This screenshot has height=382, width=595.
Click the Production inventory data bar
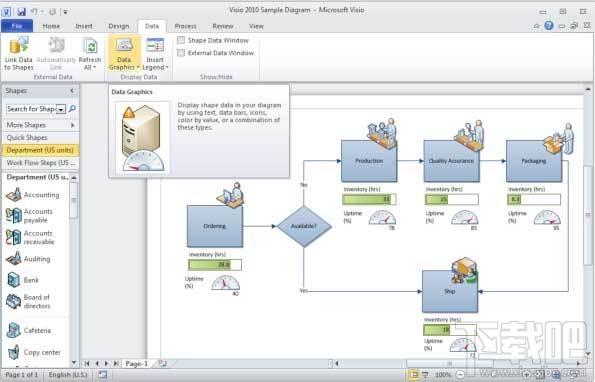tap(369, 199)
